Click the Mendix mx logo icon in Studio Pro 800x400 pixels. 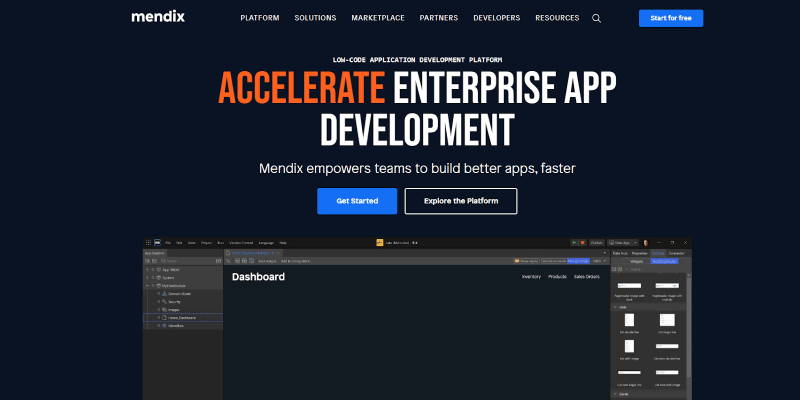click(x=157, y=243)
